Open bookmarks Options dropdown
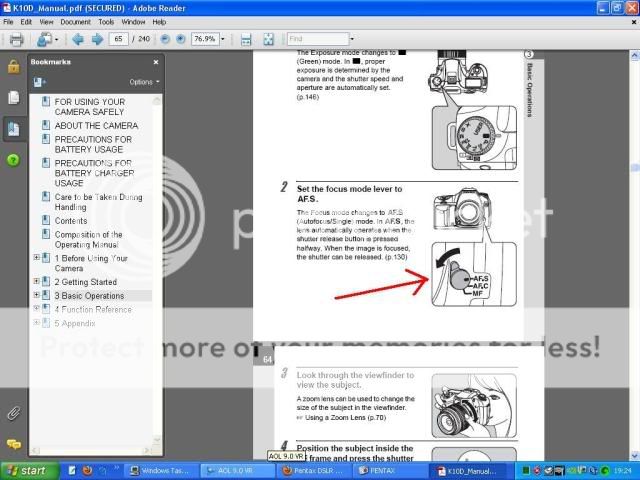 tap(141, 81)
